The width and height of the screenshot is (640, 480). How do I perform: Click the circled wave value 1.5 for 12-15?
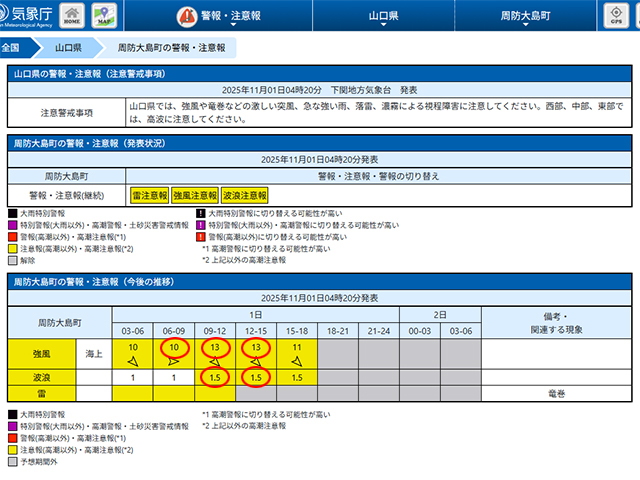coord(256,378)
